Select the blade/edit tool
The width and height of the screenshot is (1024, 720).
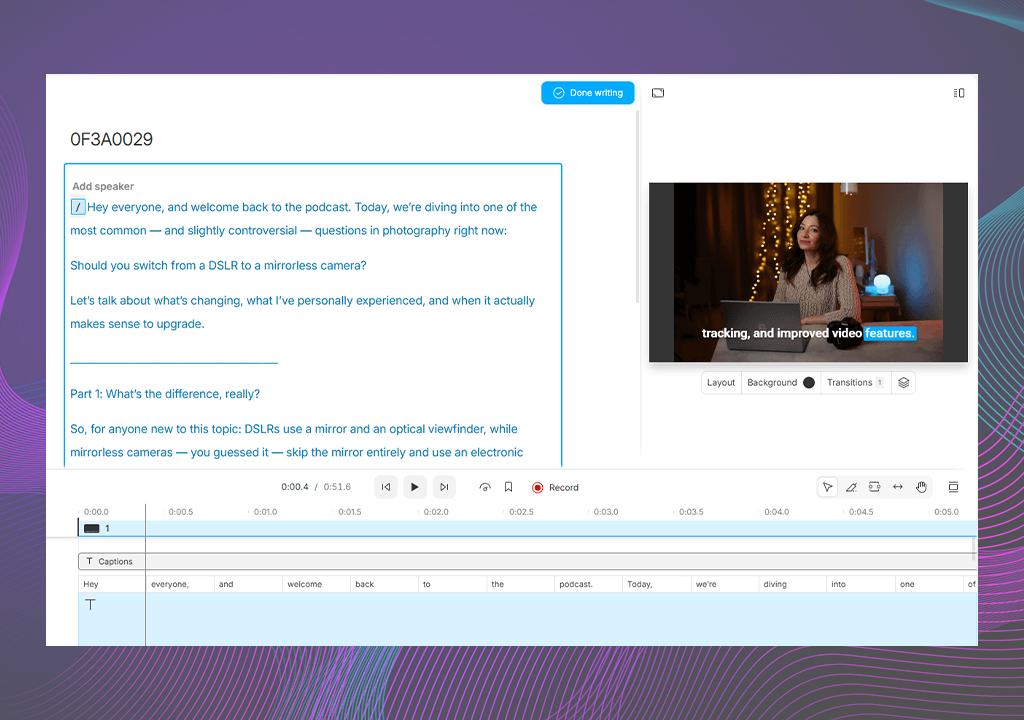[851, 487]
